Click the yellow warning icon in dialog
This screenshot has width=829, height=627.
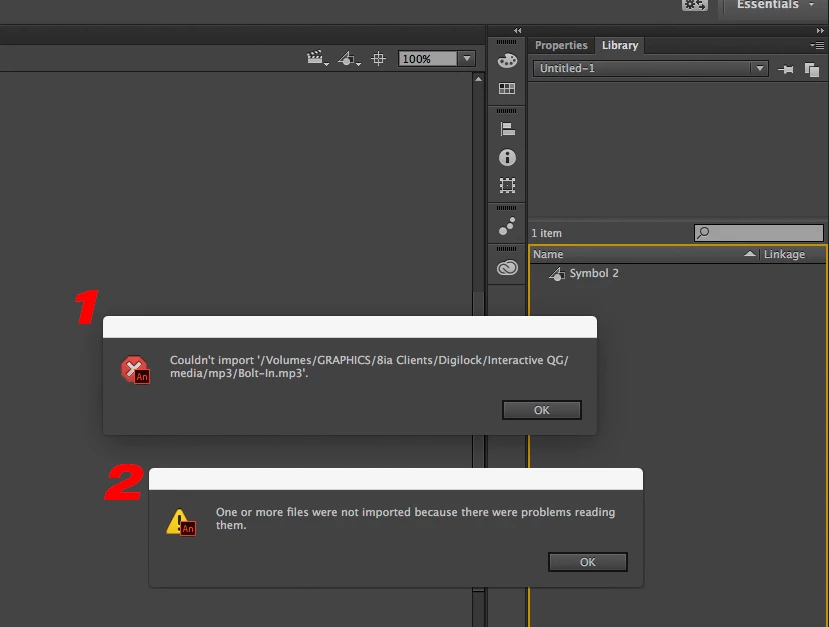coord(181,522)
